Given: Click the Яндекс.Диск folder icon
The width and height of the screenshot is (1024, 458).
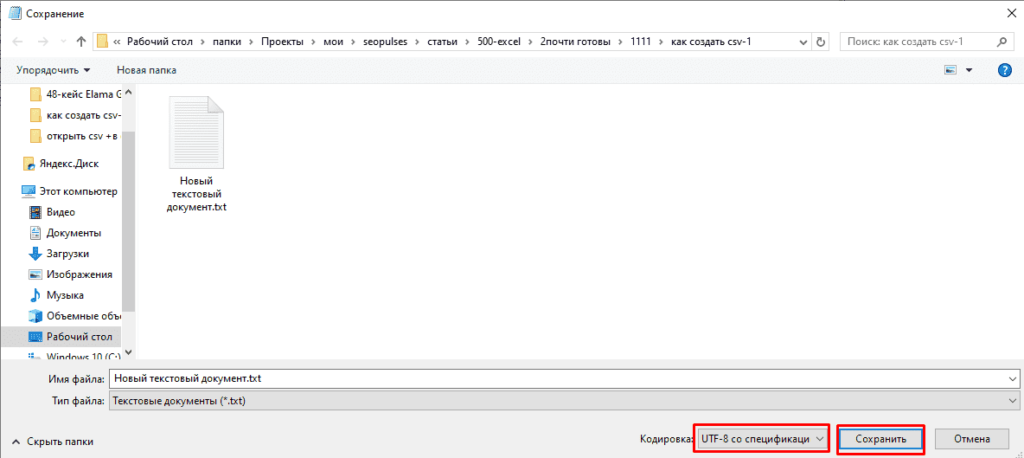Looking at the screenshot, I should (28, 164).
